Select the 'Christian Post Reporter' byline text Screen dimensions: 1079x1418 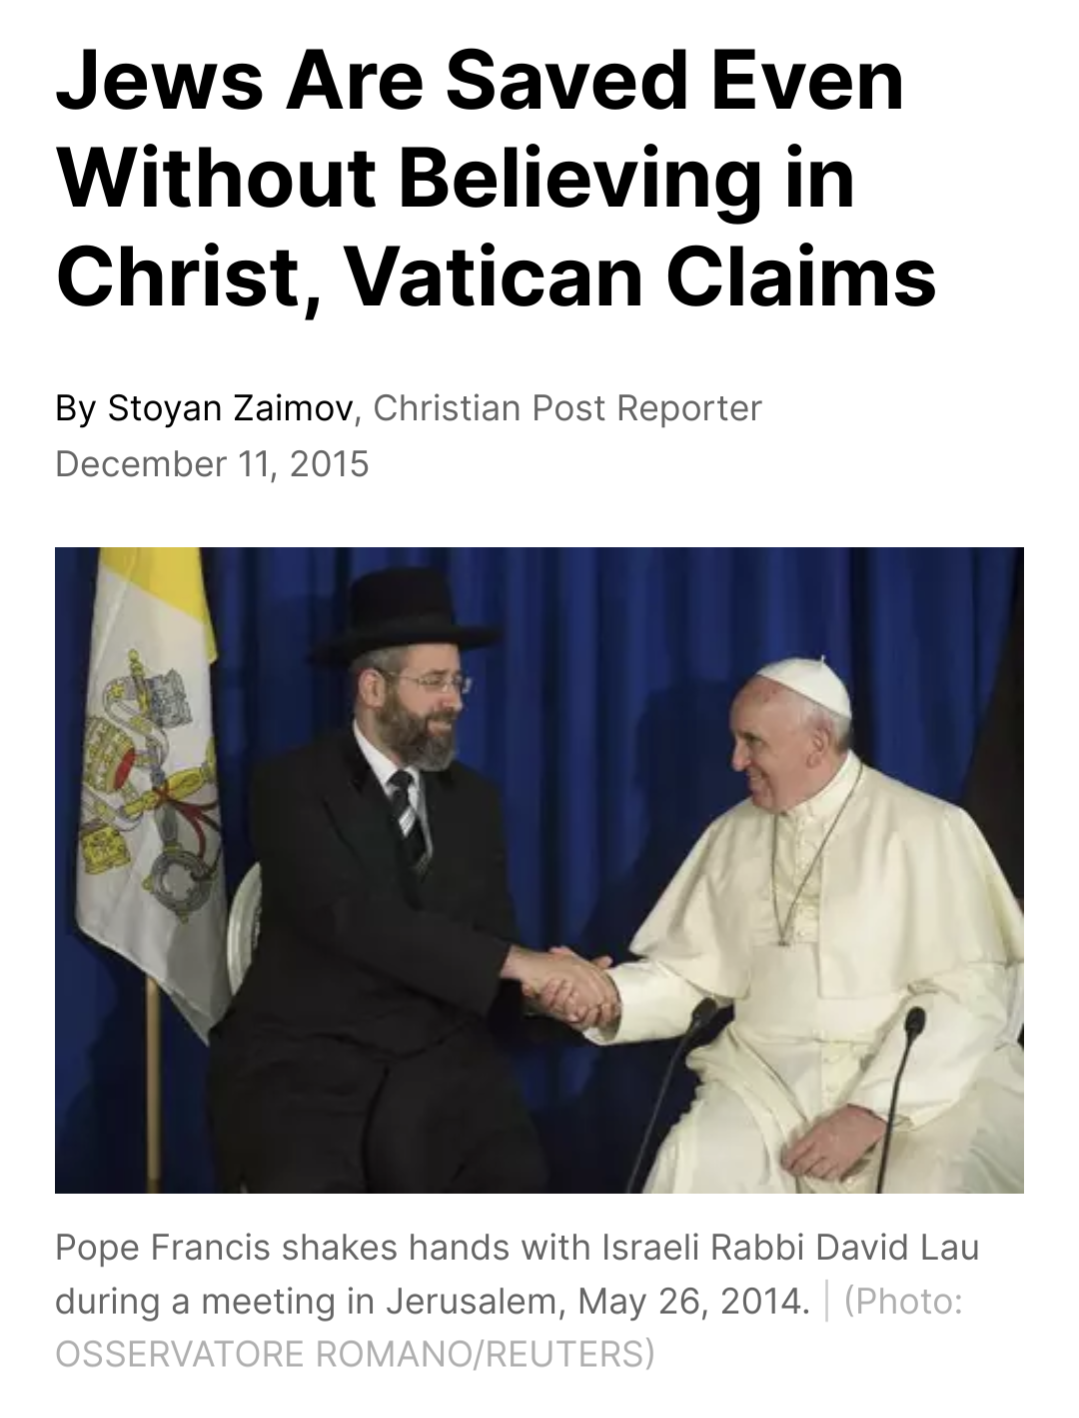[567, 408]
